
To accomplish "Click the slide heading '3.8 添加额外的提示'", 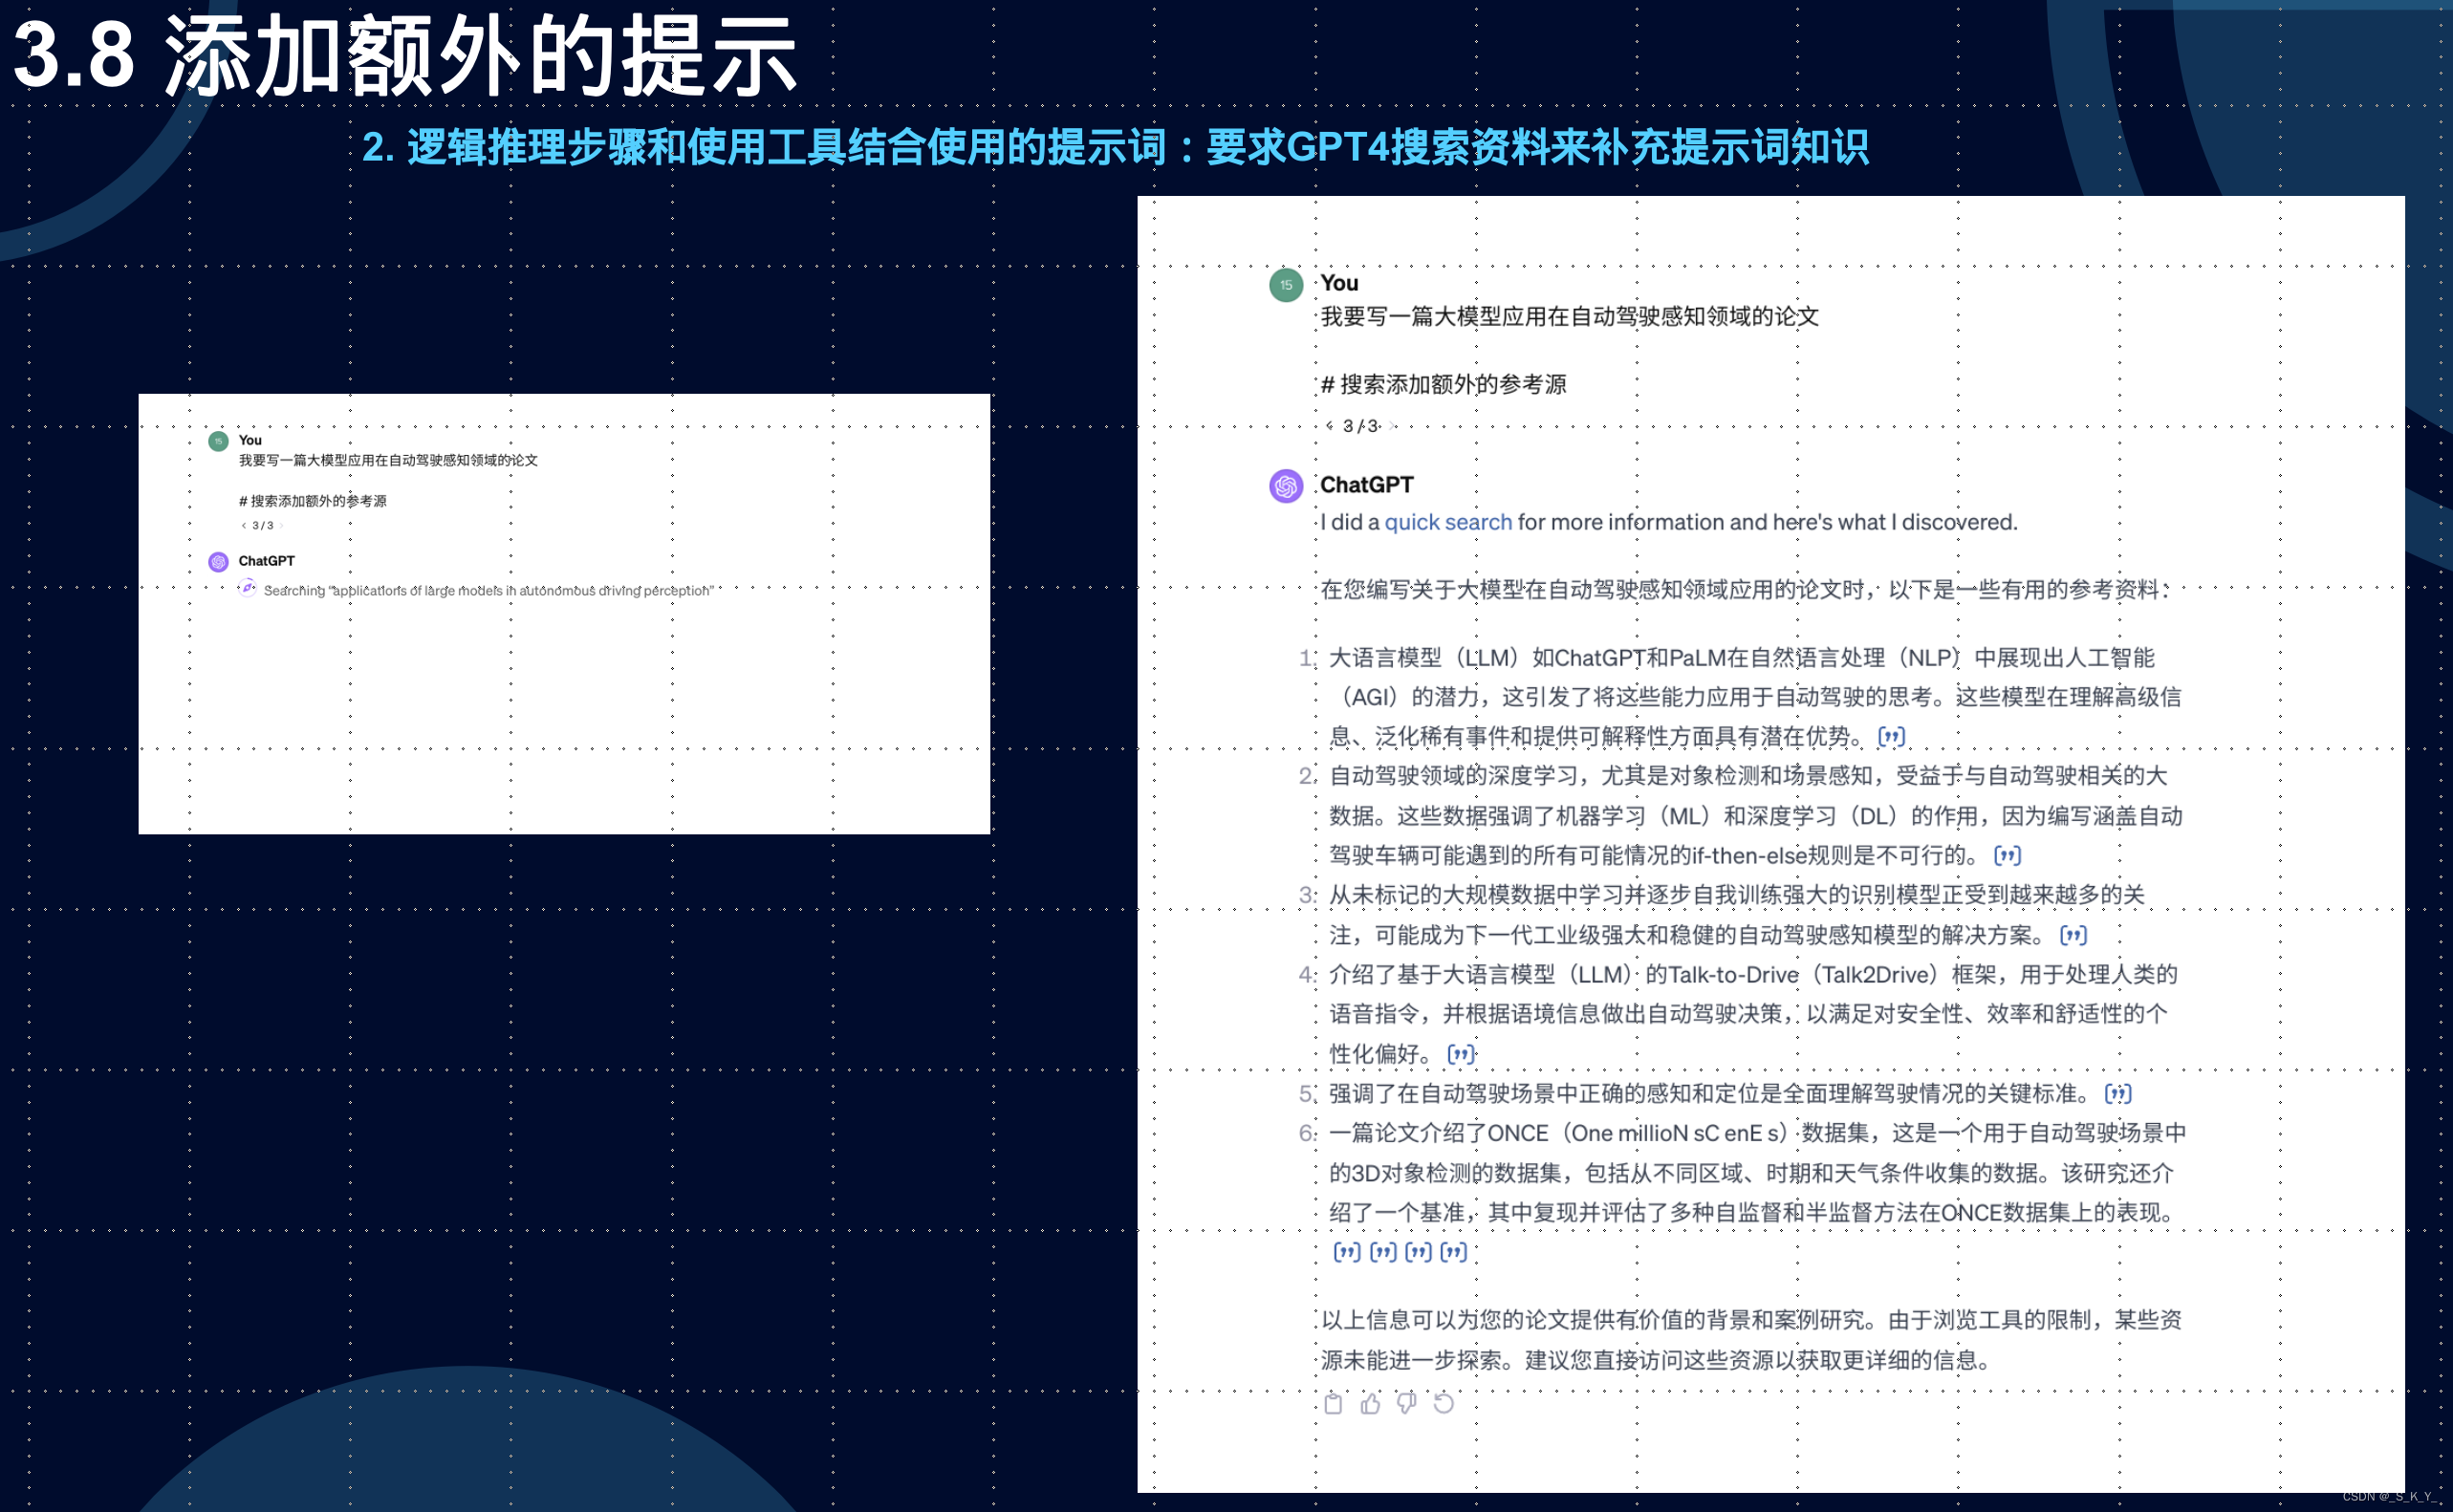I will [405, 57].
